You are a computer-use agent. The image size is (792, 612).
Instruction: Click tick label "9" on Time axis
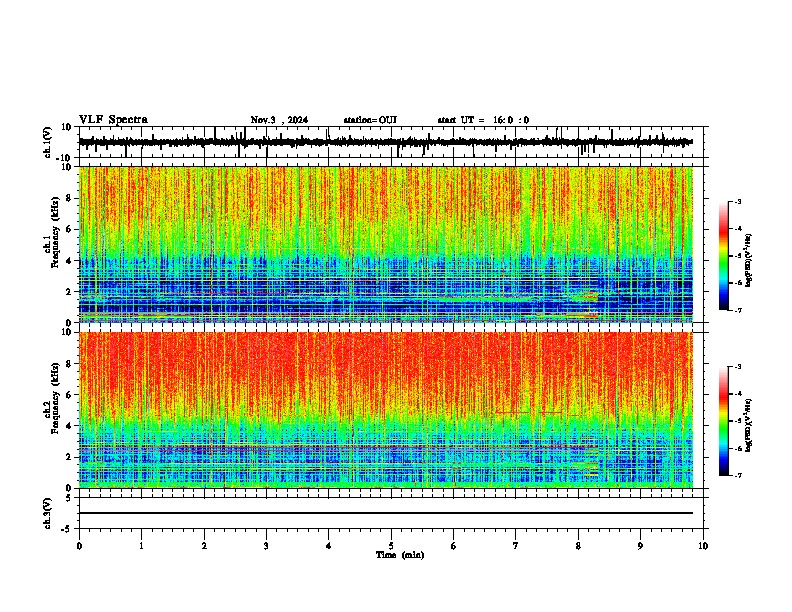coord(640,546)
